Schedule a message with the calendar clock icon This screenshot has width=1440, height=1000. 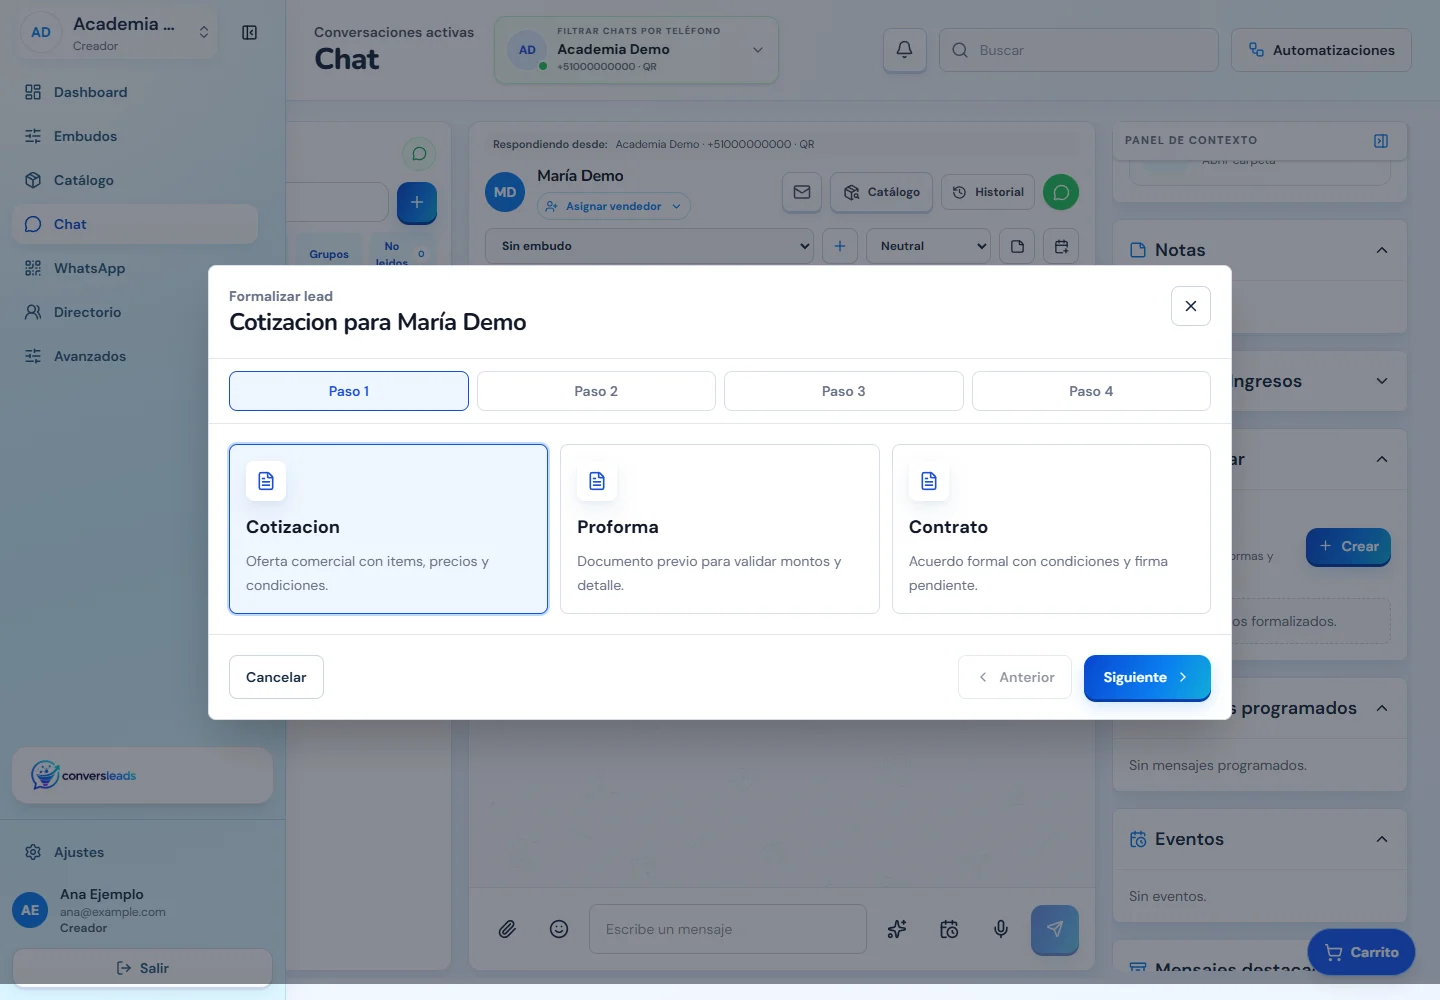[x=949, y=929]
